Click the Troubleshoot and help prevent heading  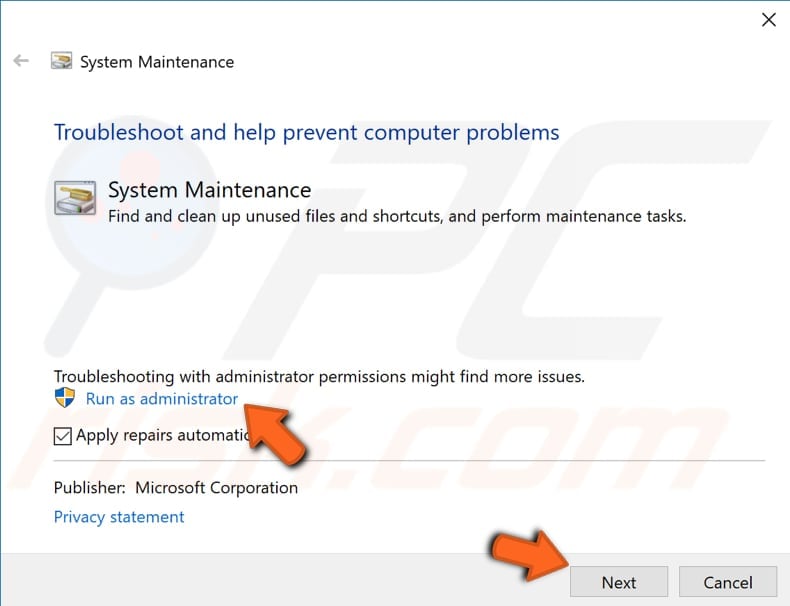tap(306, 133)
